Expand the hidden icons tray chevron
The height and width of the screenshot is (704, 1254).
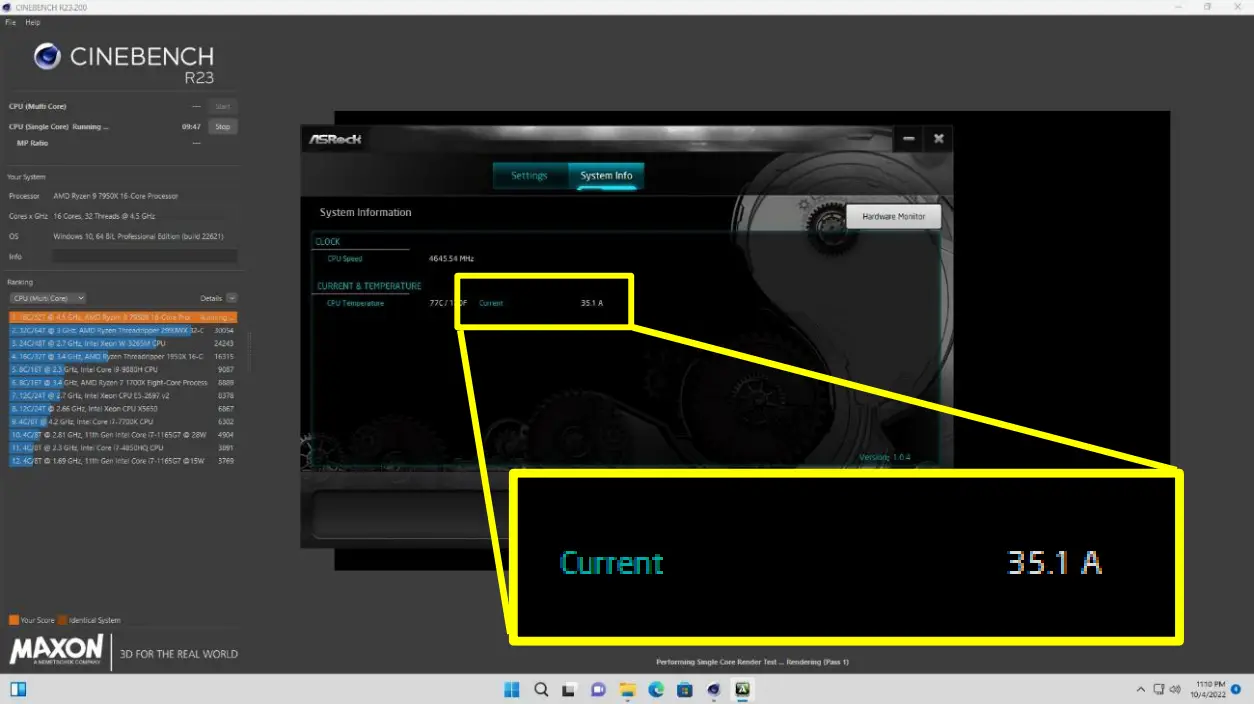[x=1140, y=690]
